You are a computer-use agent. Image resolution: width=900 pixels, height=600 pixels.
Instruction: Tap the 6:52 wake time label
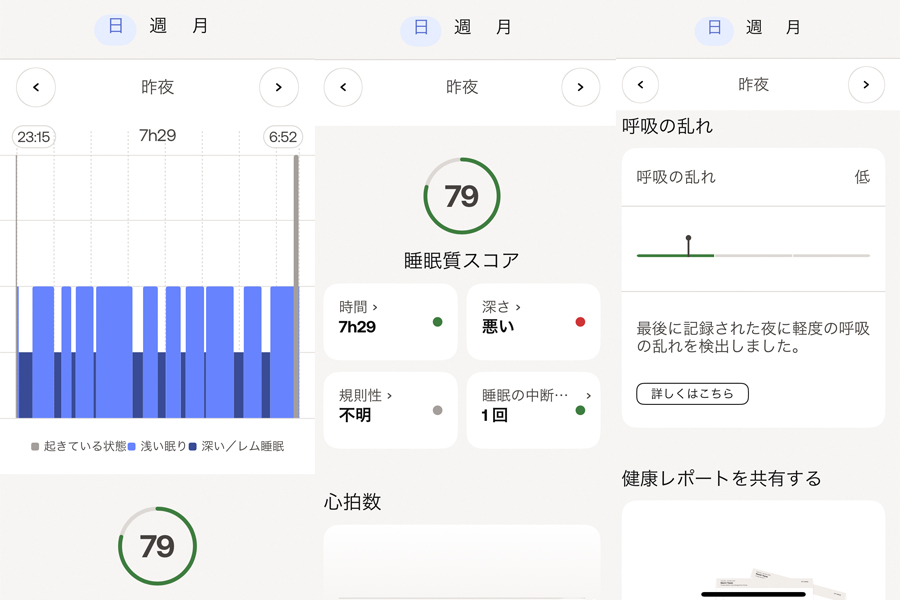point(282,137)
